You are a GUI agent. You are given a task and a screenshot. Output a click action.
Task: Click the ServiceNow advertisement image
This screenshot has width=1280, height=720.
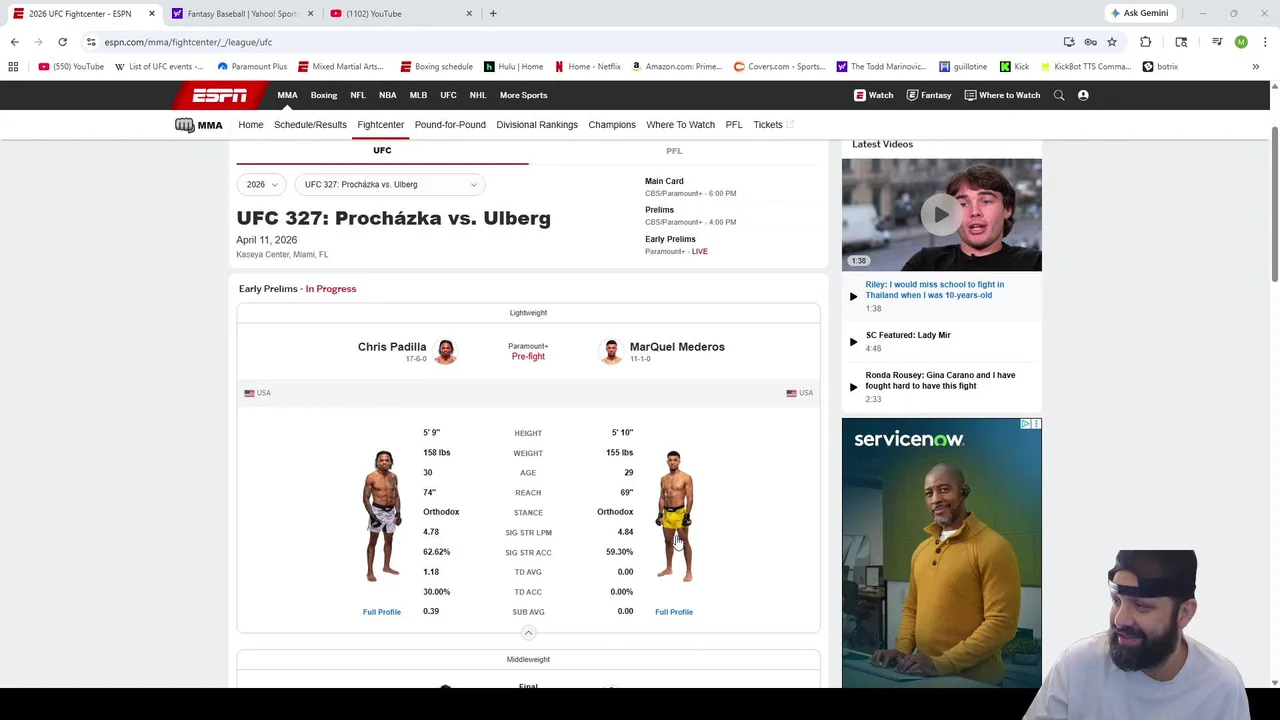[941, 553]
